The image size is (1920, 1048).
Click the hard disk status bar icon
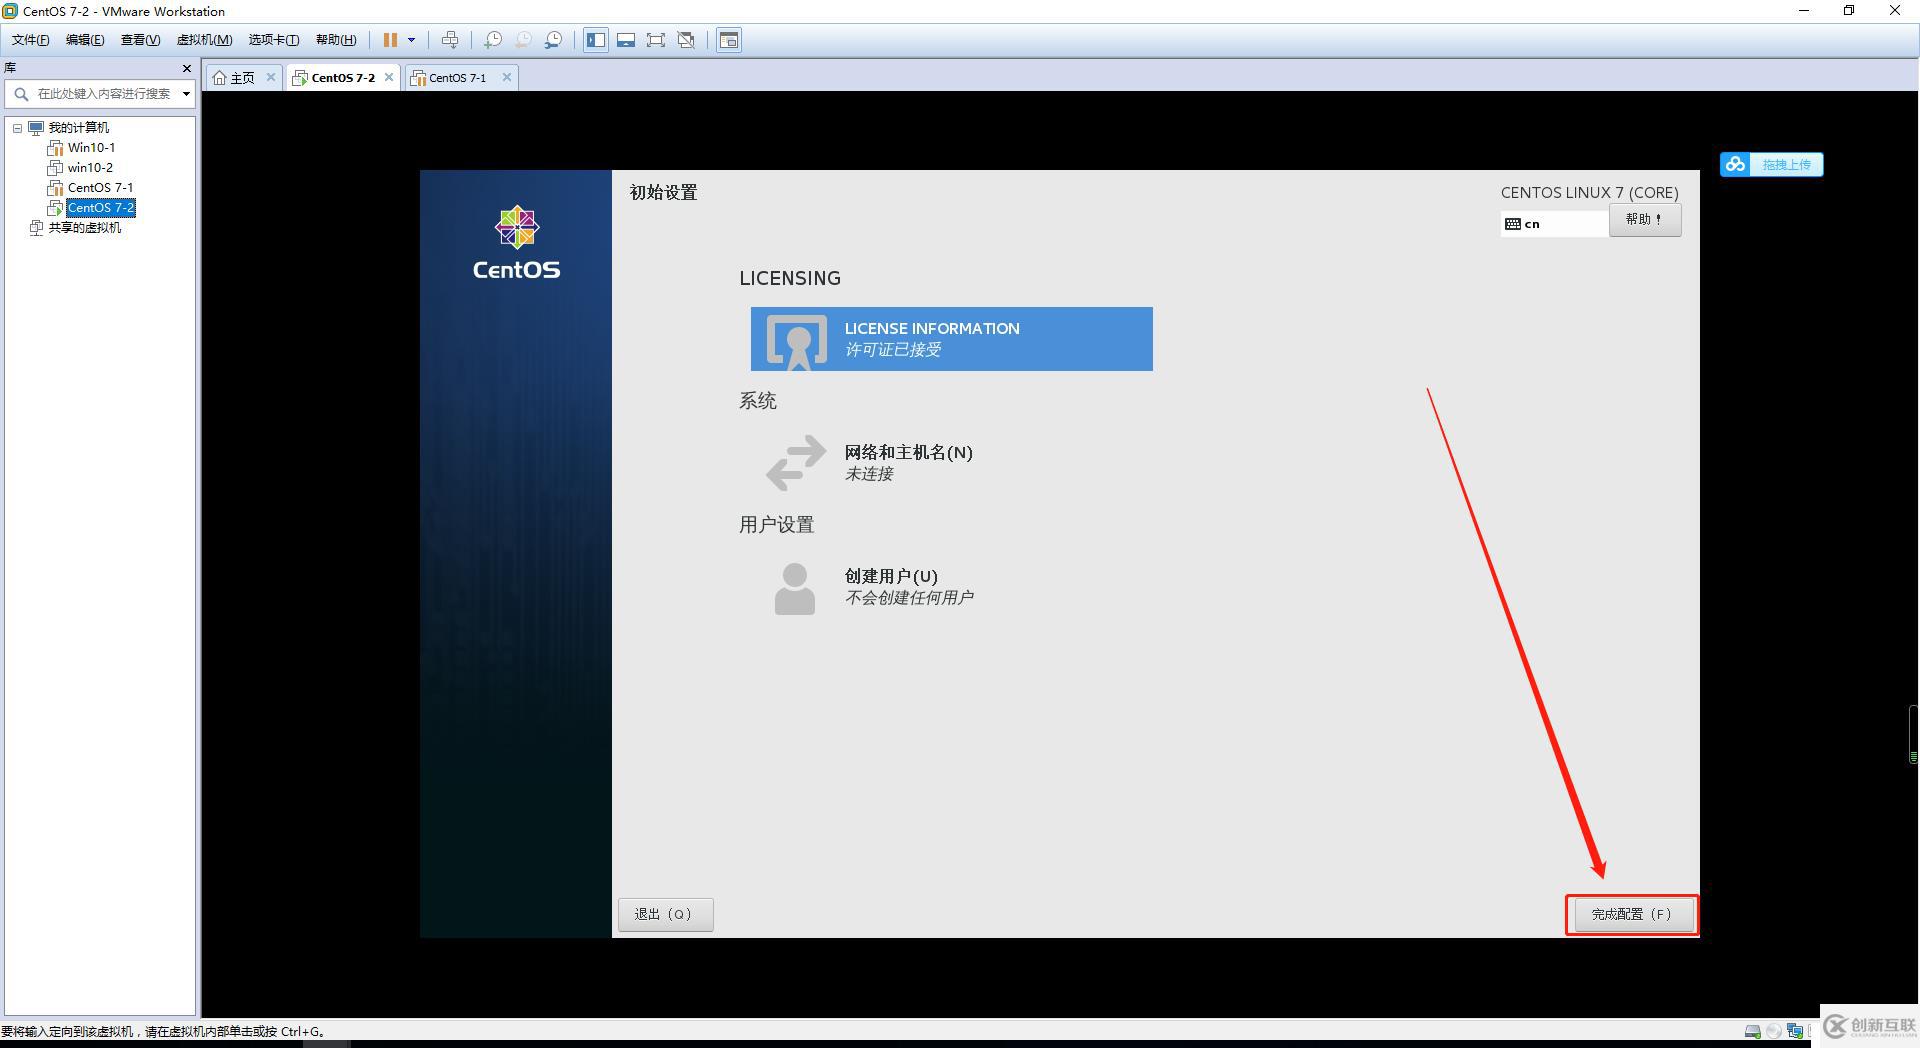point(1752,1031)
